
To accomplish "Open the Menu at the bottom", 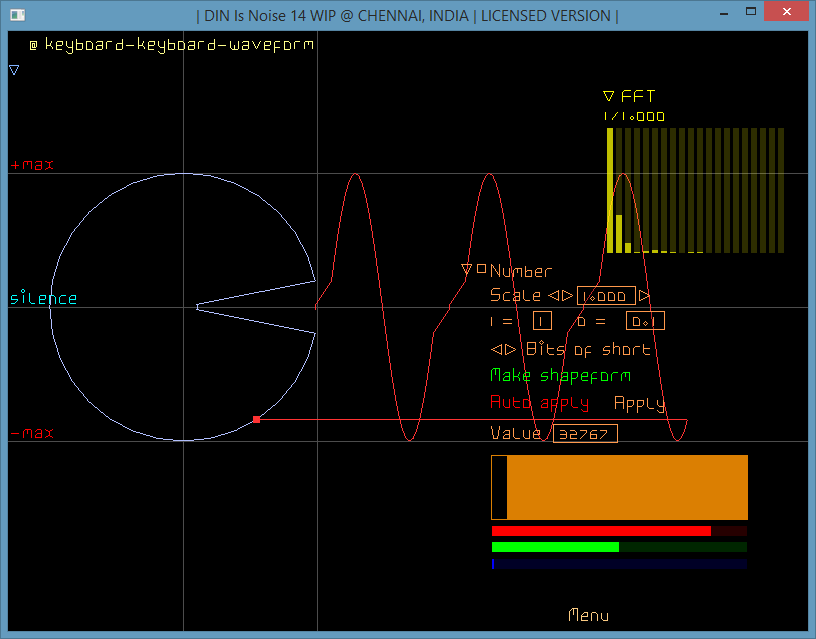I will pos(589,615).
